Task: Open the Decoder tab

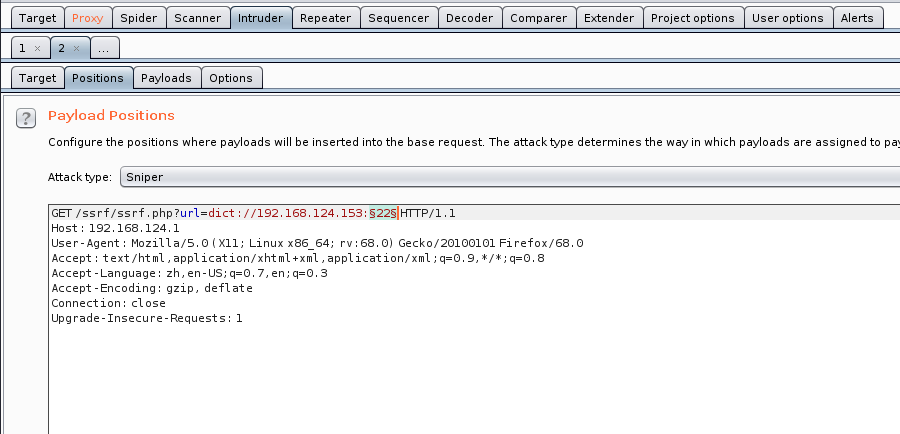Action: coord(469,18)
